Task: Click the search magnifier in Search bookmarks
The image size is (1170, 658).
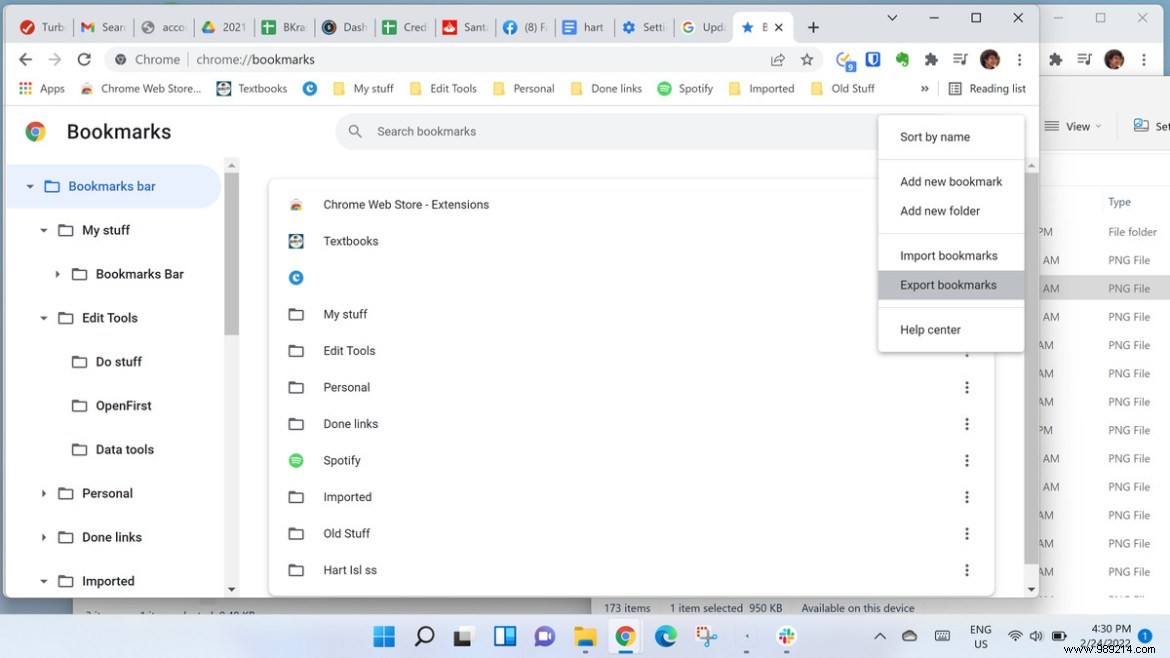Action: pyautogui.click(x=355, y=131)
